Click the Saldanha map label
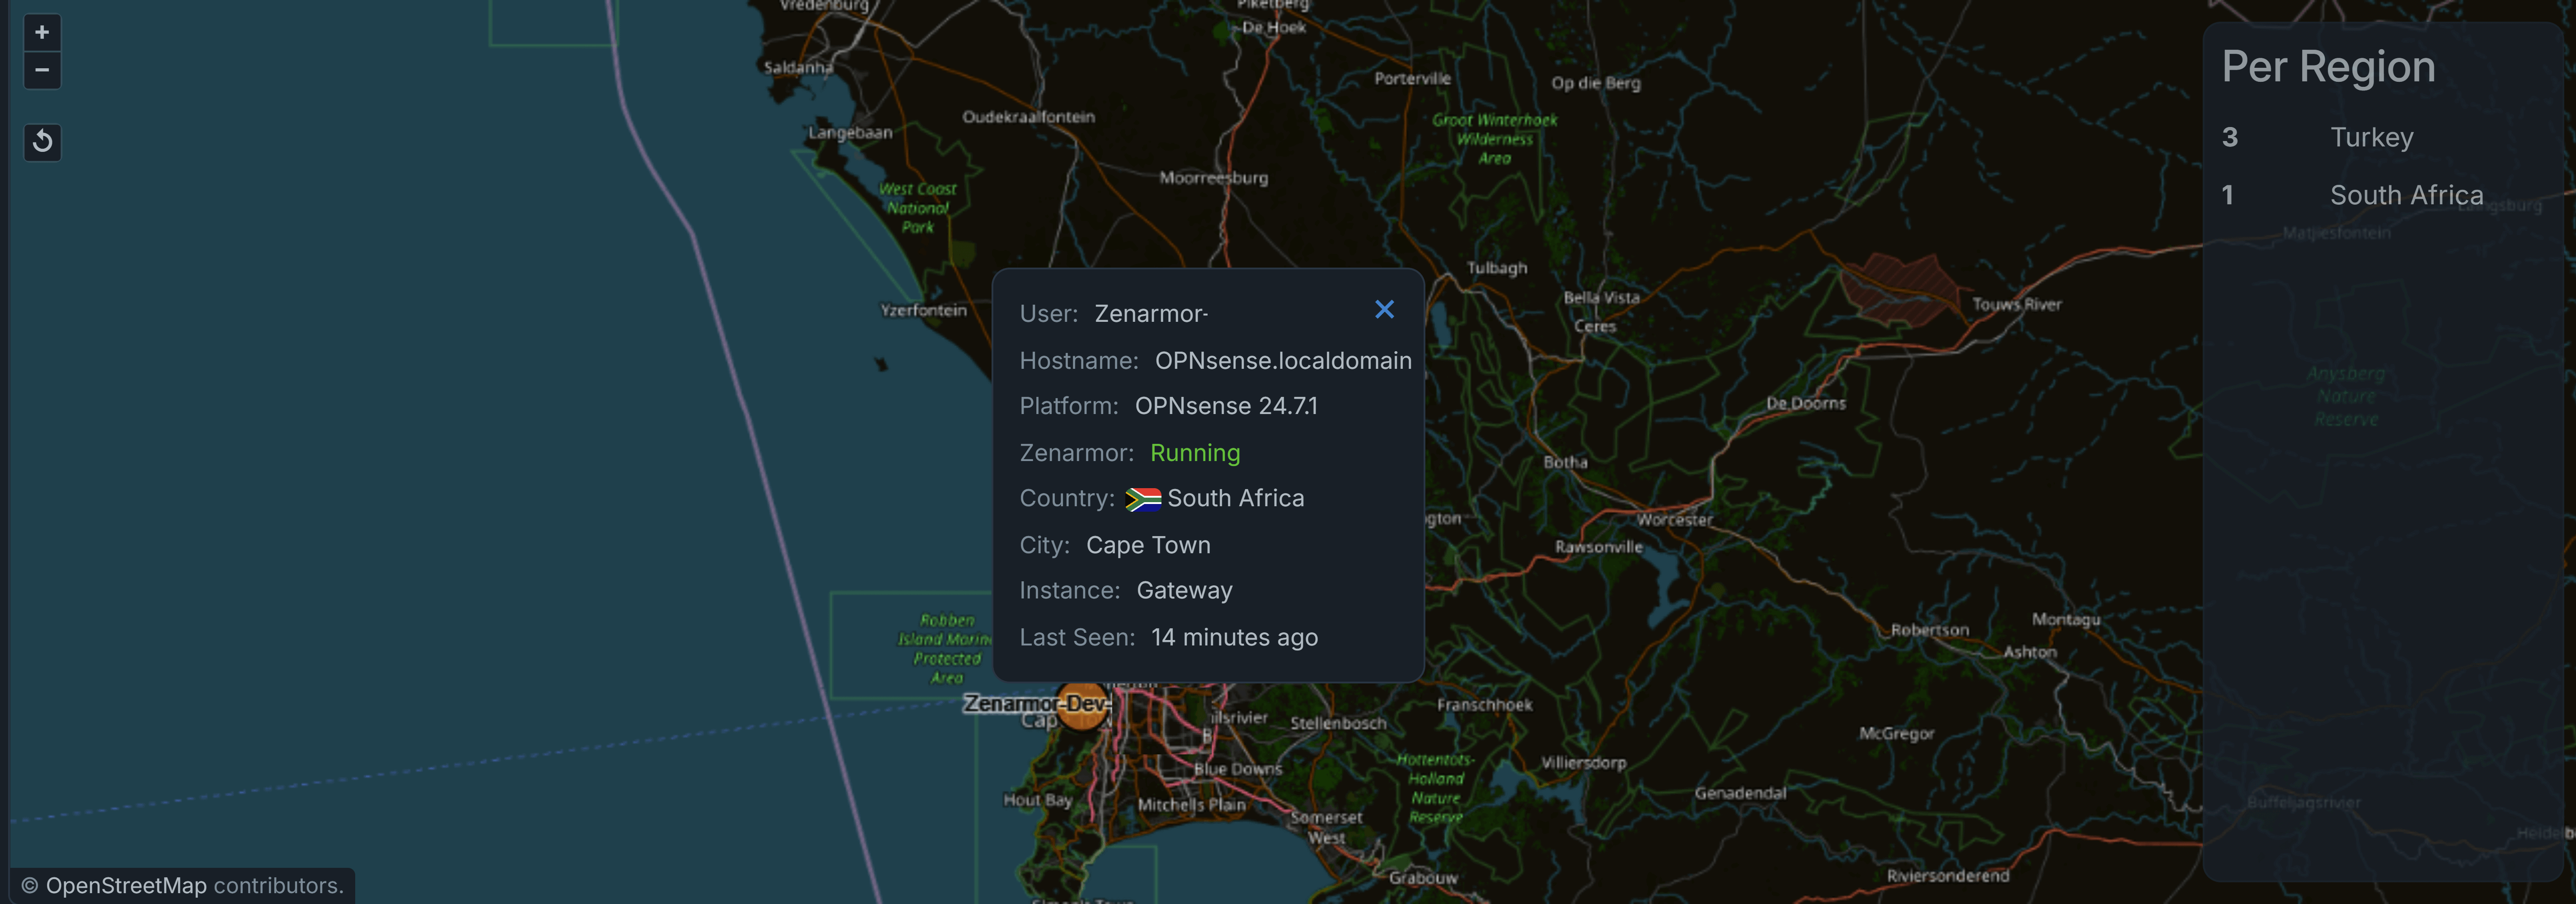This screenshot has height=904, width=2576. [798, 67]
